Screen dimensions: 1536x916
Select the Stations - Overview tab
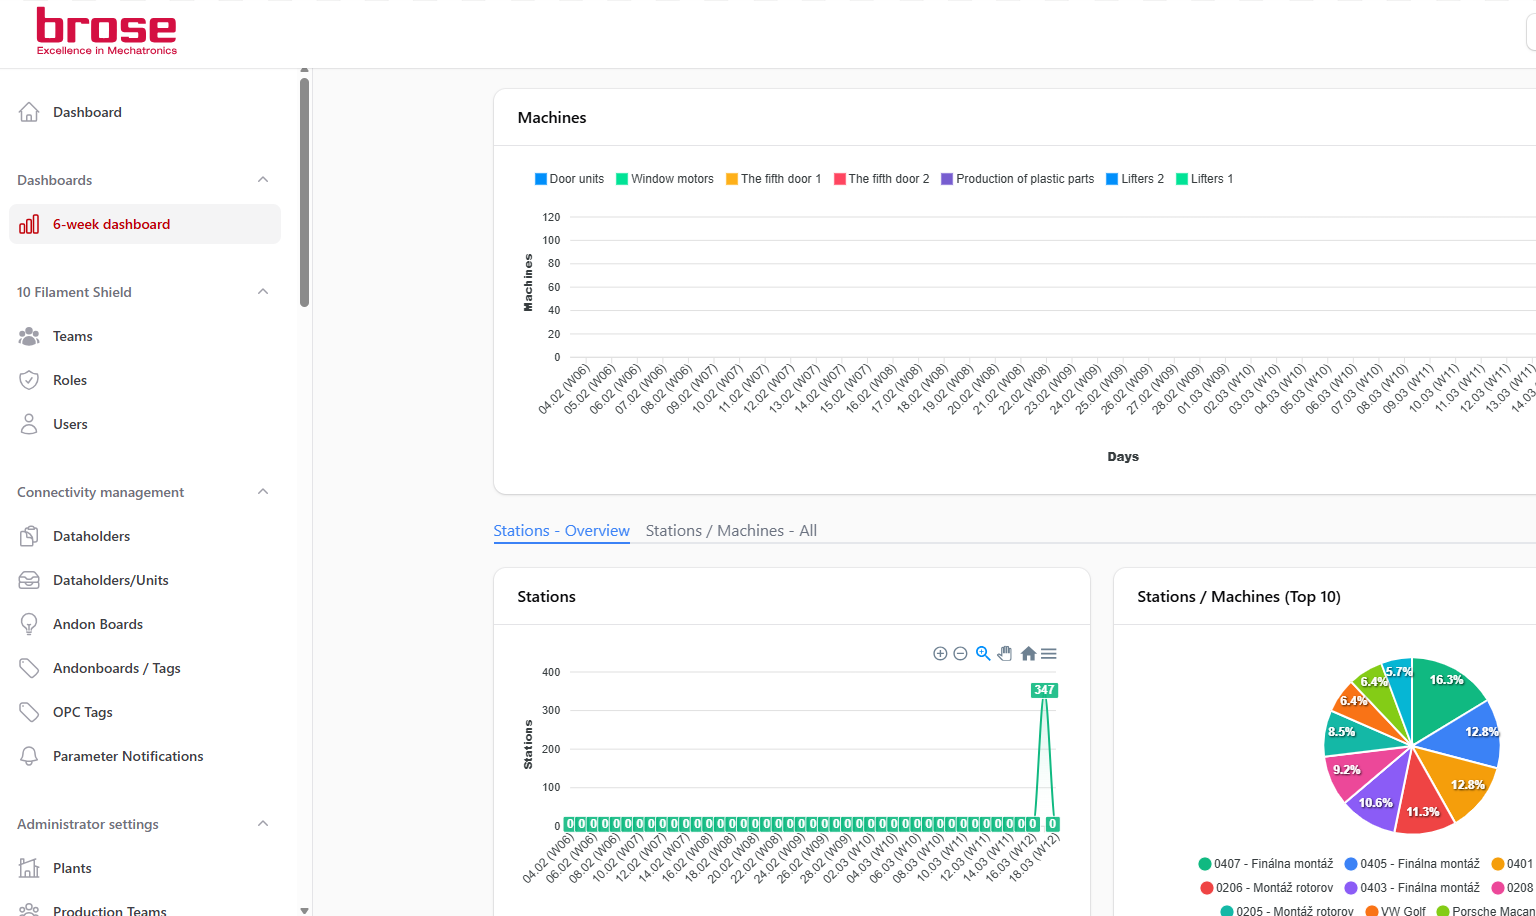[x=561, y=531]
